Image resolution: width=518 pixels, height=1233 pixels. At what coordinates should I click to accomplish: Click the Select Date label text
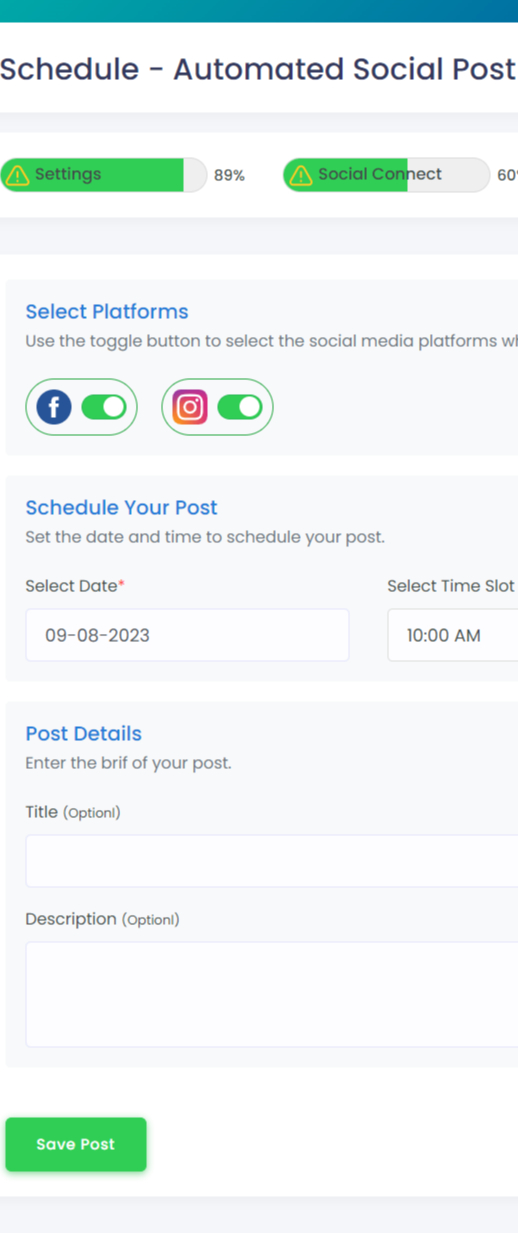click(71, 586)
